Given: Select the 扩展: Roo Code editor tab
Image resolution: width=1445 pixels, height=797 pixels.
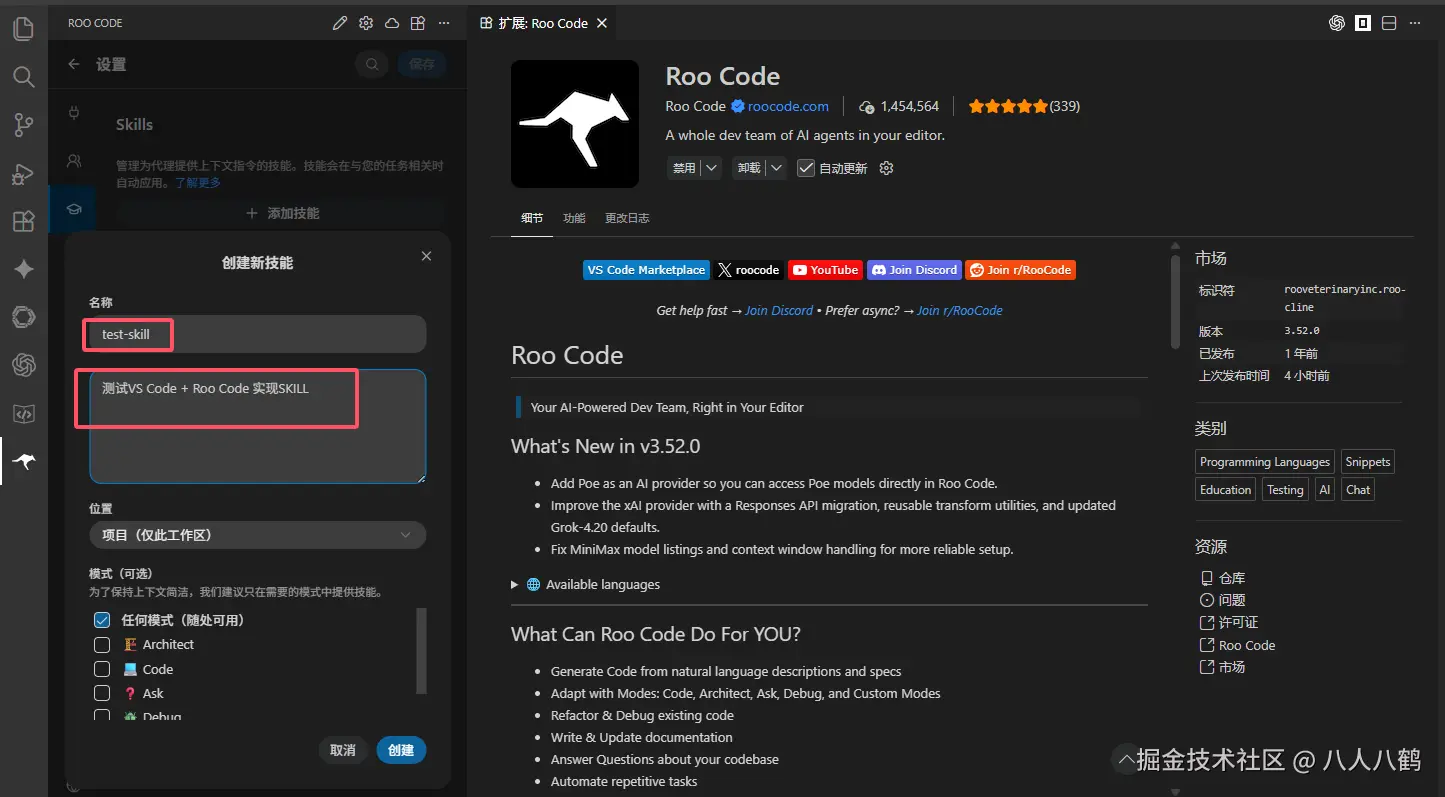Looking at the screenshot, I should click(x=544, y=23).
